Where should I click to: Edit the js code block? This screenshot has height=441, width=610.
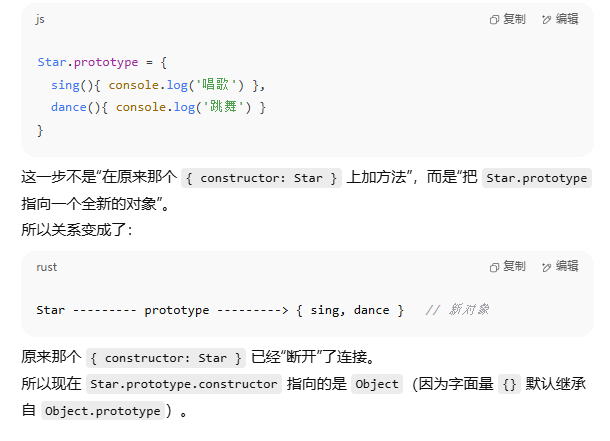point(560,19)
